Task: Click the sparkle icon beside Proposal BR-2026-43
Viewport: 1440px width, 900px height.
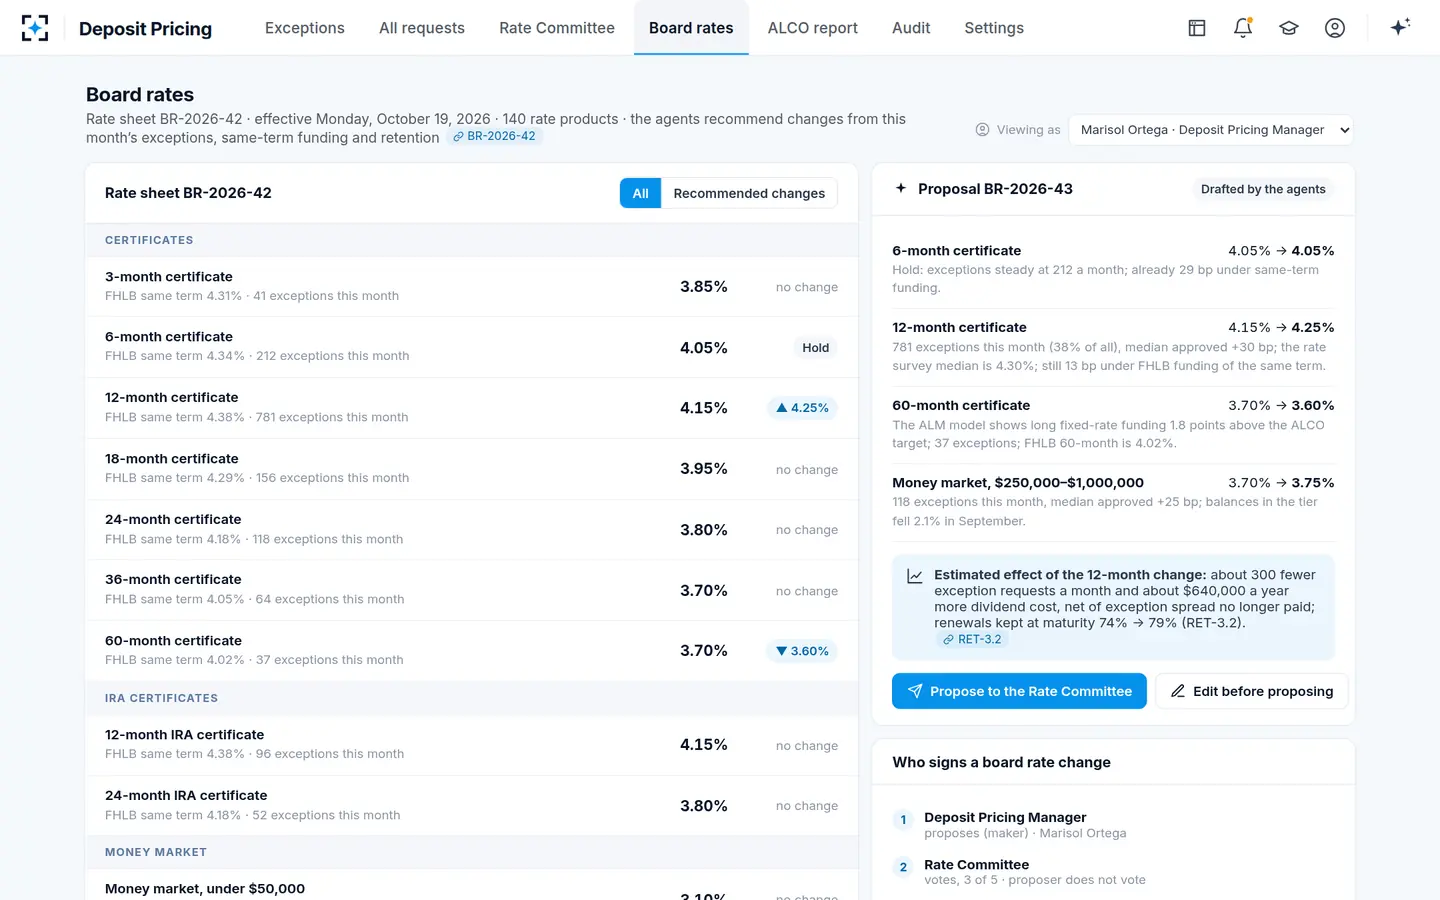Action: click(901, 188)
